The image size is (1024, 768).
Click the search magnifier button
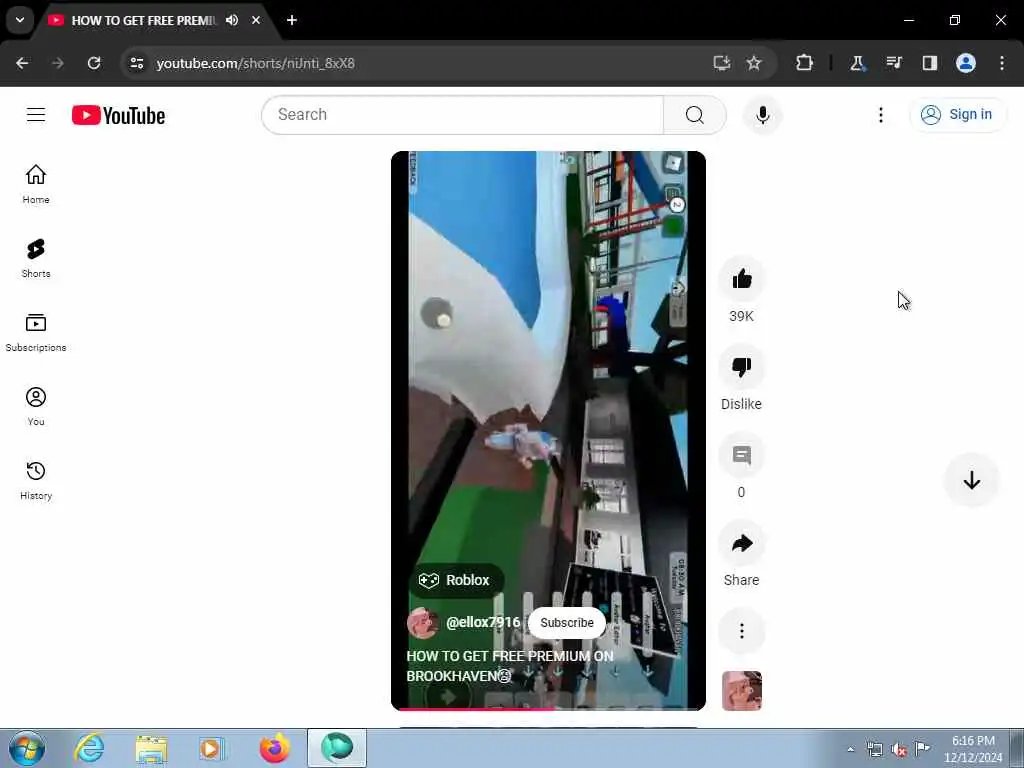[x=695, y=115]
